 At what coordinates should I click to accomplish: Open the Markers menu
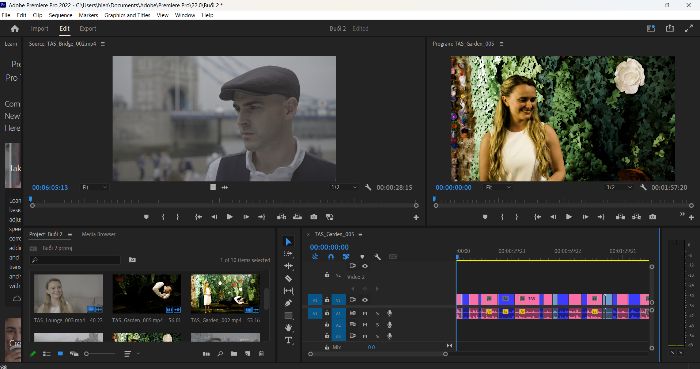(88, 15)
